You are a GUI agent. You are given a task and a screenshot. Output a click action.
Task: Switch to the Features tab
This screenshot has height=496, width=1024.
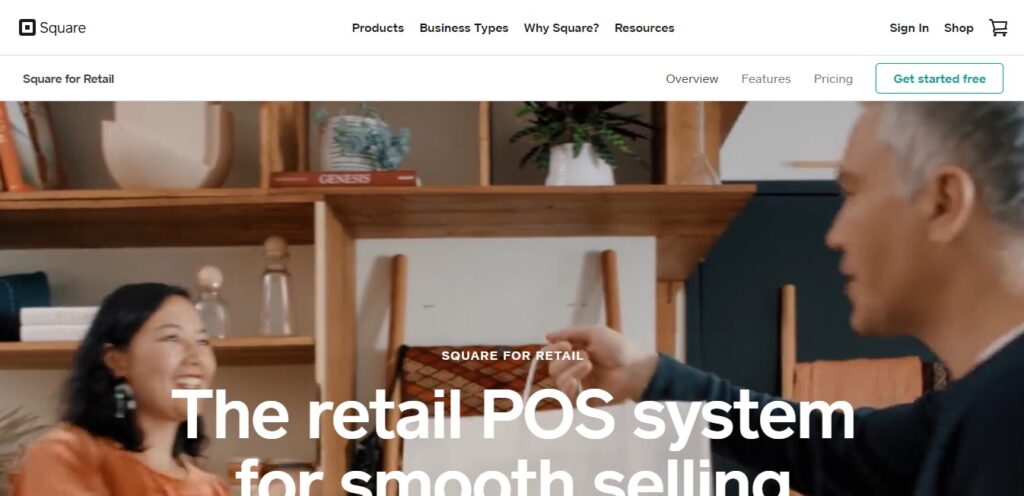(765, 79)
